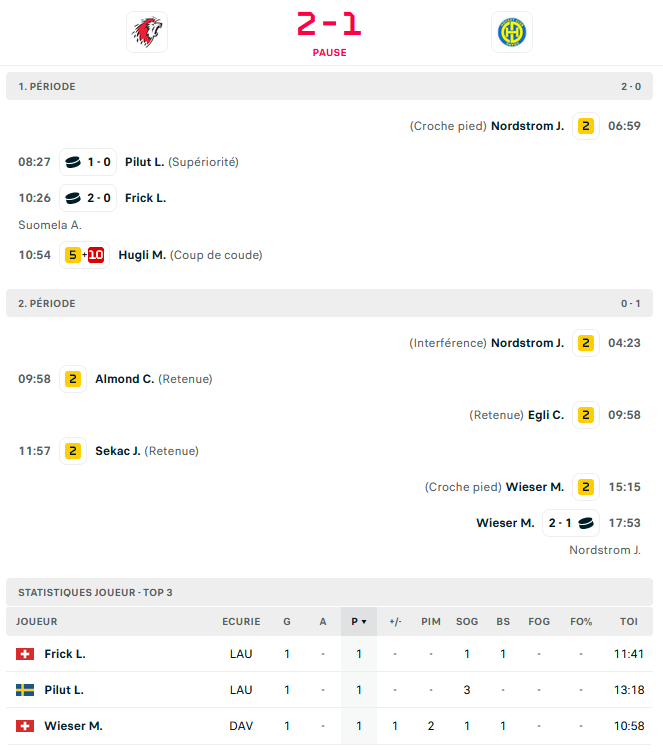Open Frick L. in the stats table
Image resolution: width=663 pixels, height=753 pixels.
(65, 654)
